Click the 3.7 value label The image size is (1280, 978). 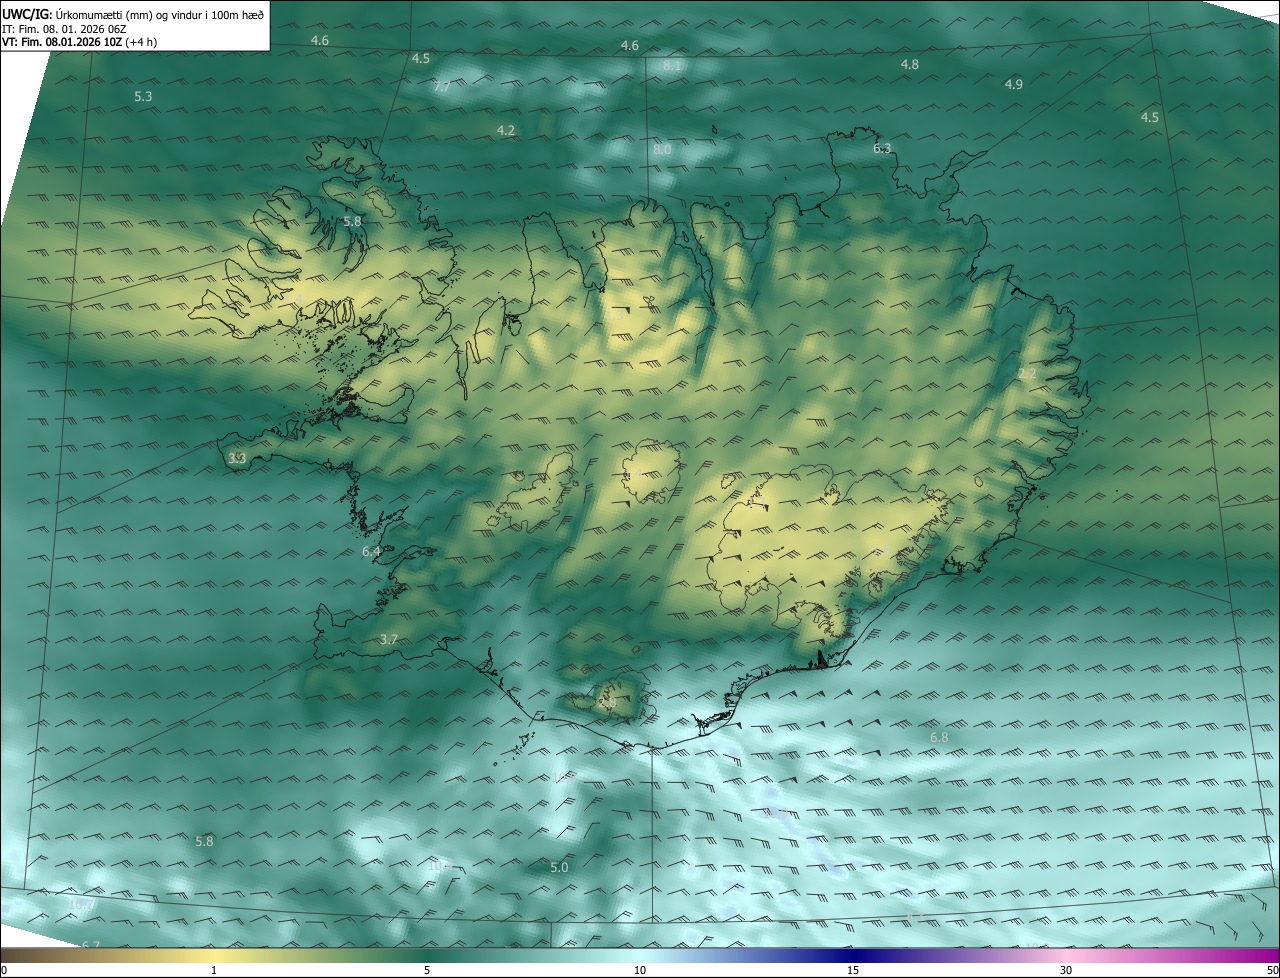click(x=389, y=640)
